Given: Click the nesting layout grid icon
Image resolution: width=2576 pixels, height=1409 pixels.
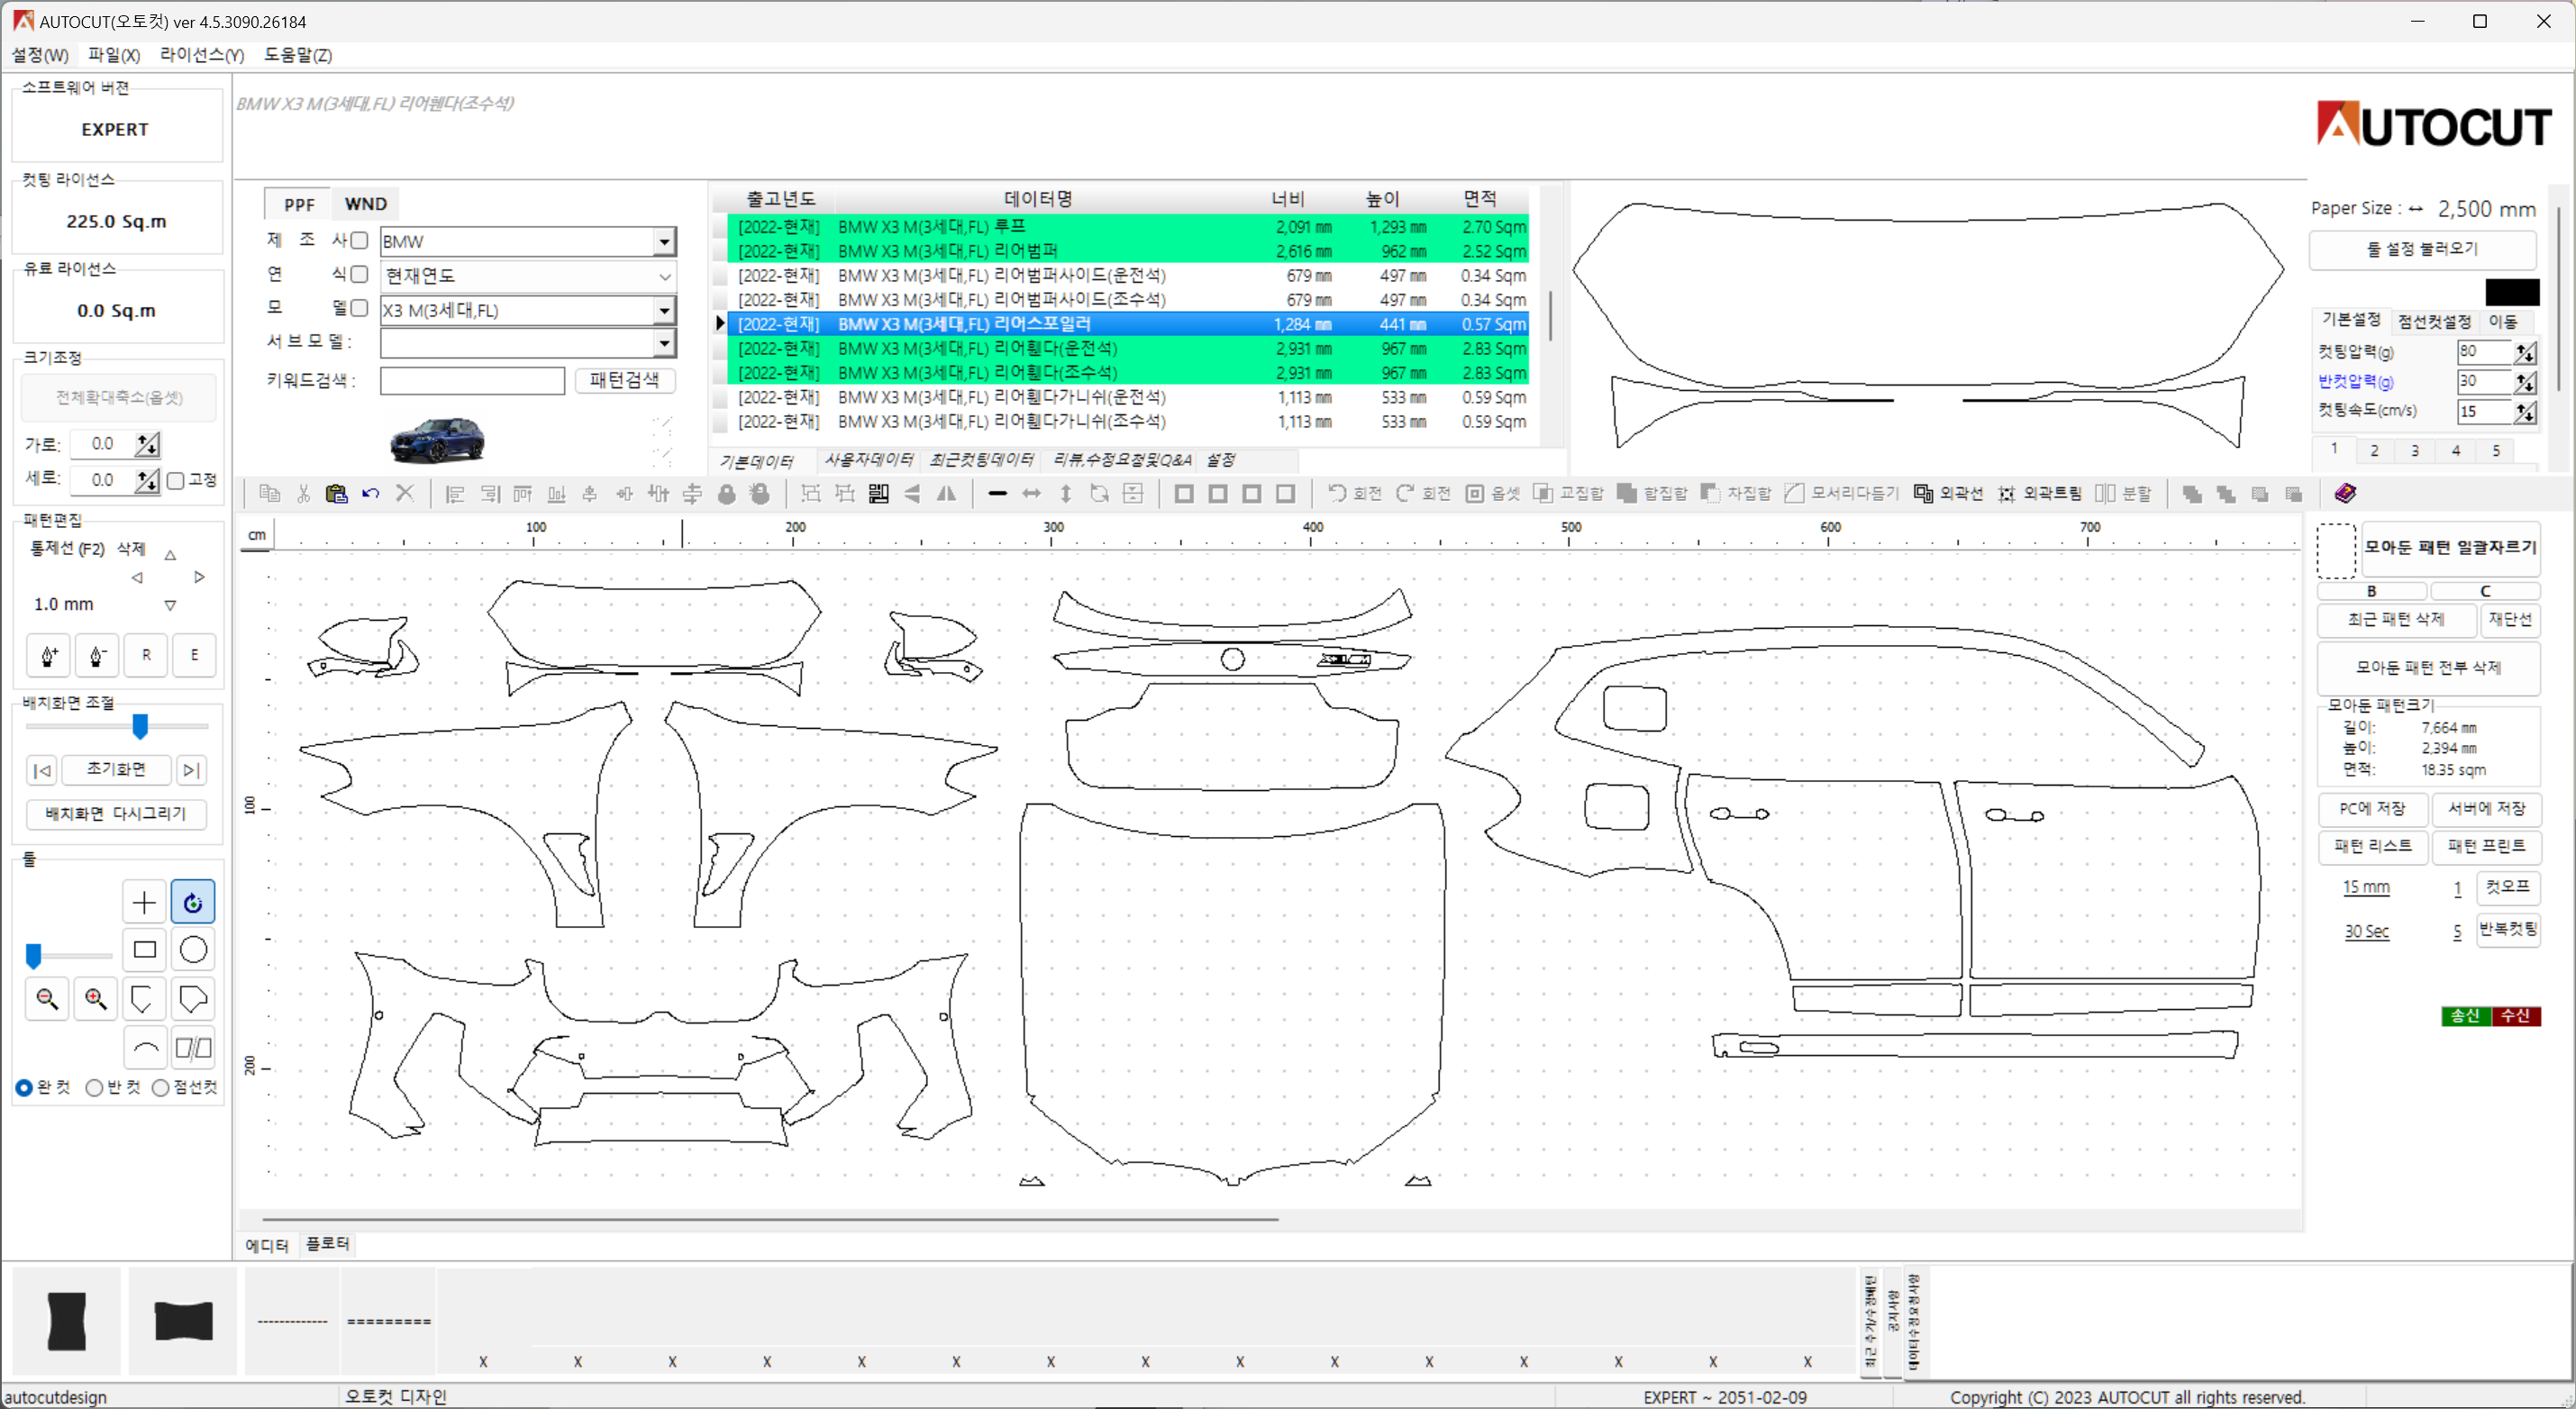Looking at the screenshot, I should (x=878, y=493).
